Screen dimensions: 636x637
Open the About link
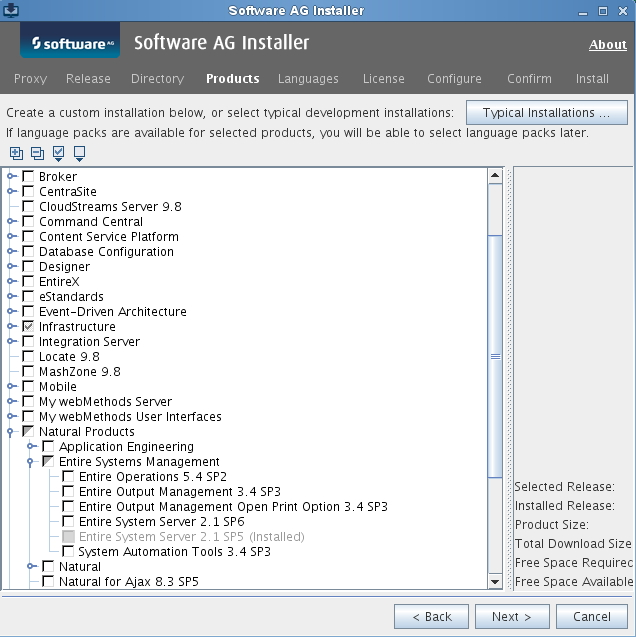(607, 45)
